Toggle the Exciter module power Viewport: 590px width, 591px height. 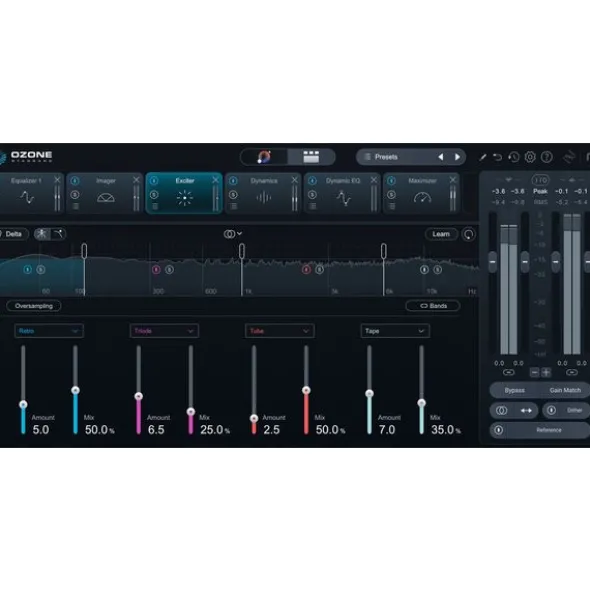tap(154, 181)
